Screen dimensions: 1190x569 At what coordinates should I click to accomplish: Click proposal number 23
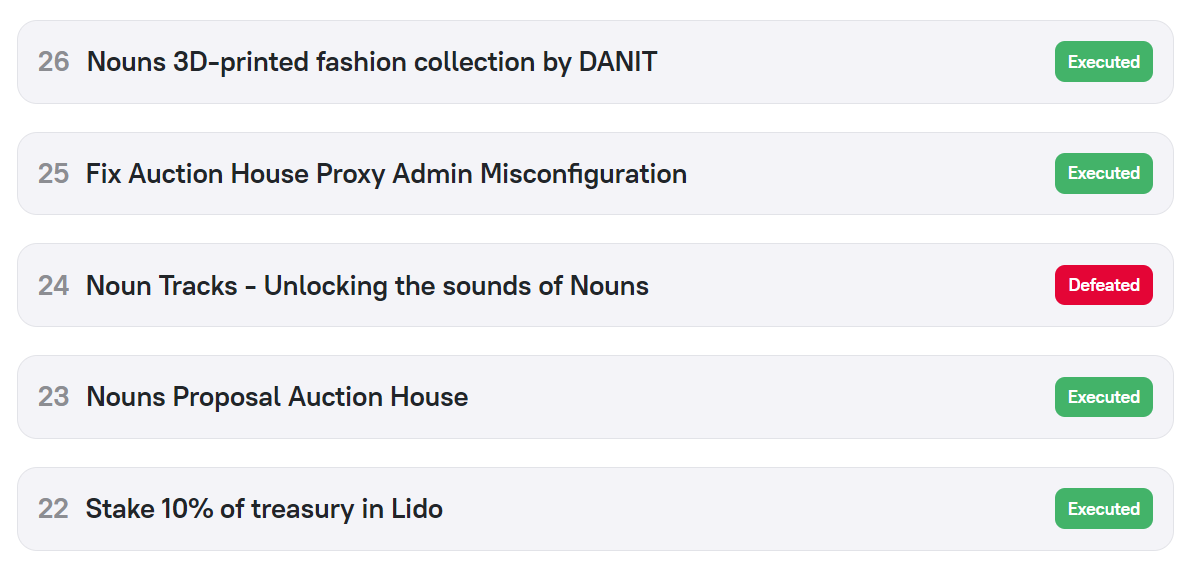click(x=54, y=397)
